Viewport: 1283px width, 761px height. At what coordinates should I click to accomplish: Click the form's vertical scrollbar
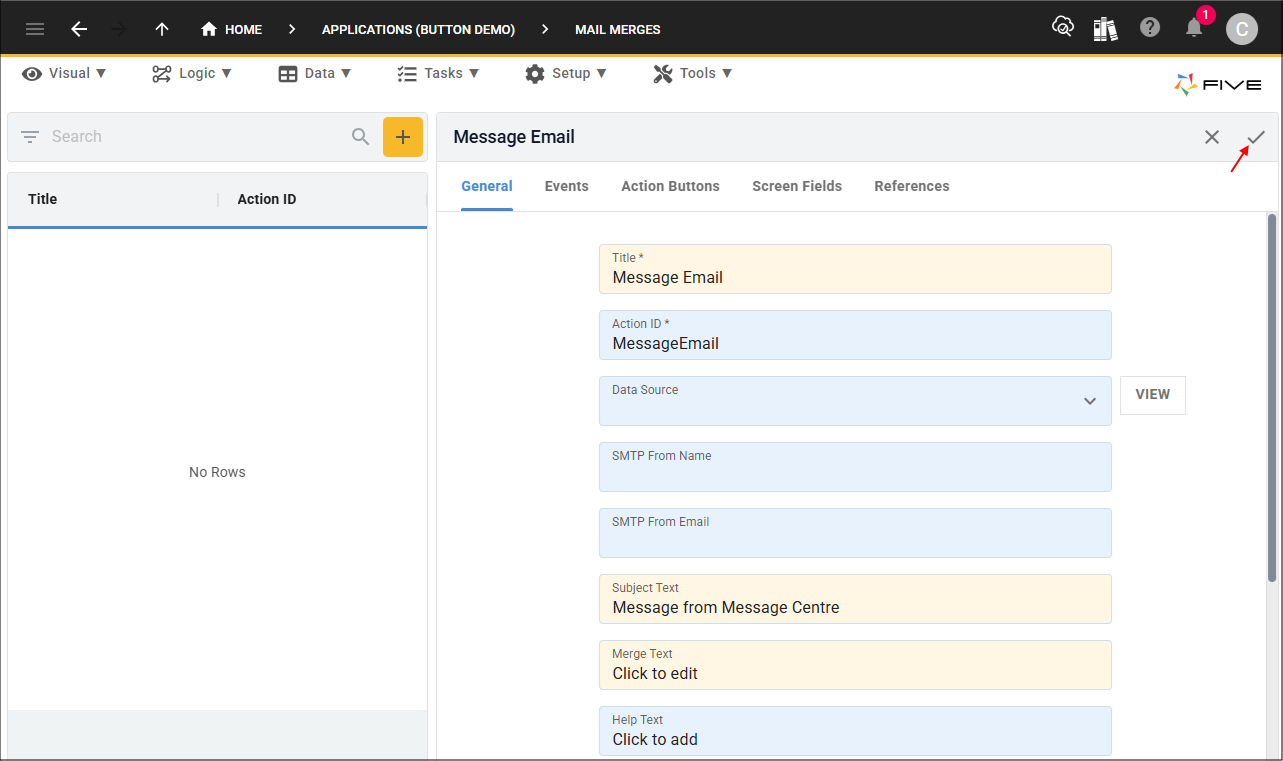(1272, 398)
